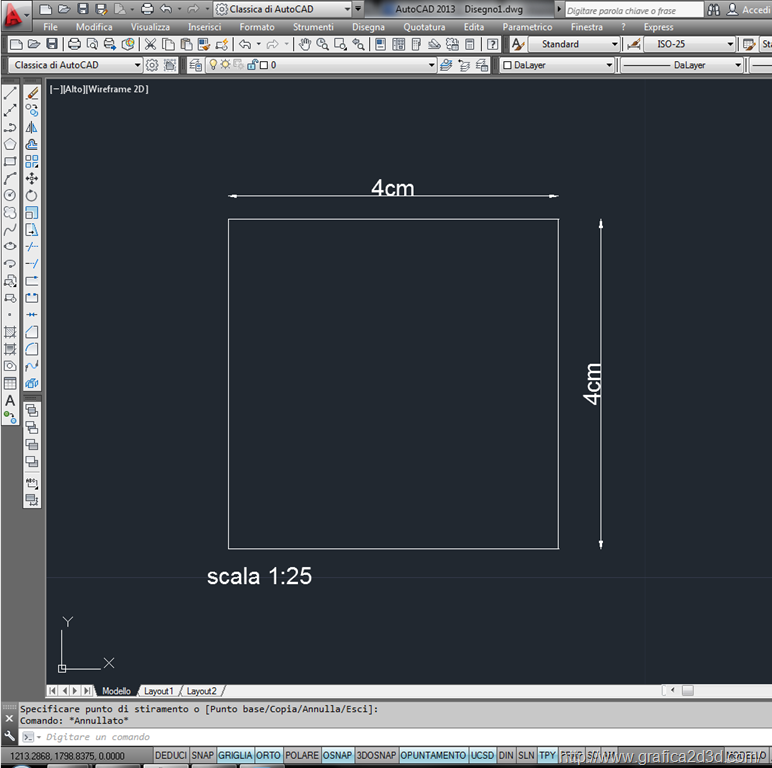
Task: Open the Classica di AutoCAD workspace dropdown
Action: pos(76,65)
